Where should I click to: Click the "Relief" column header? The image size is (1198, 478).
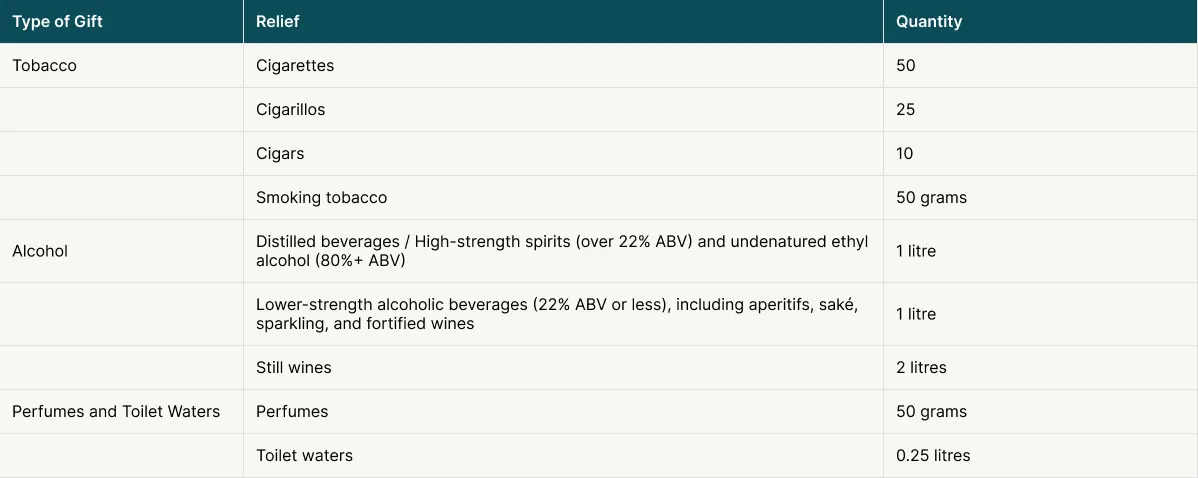278,22
